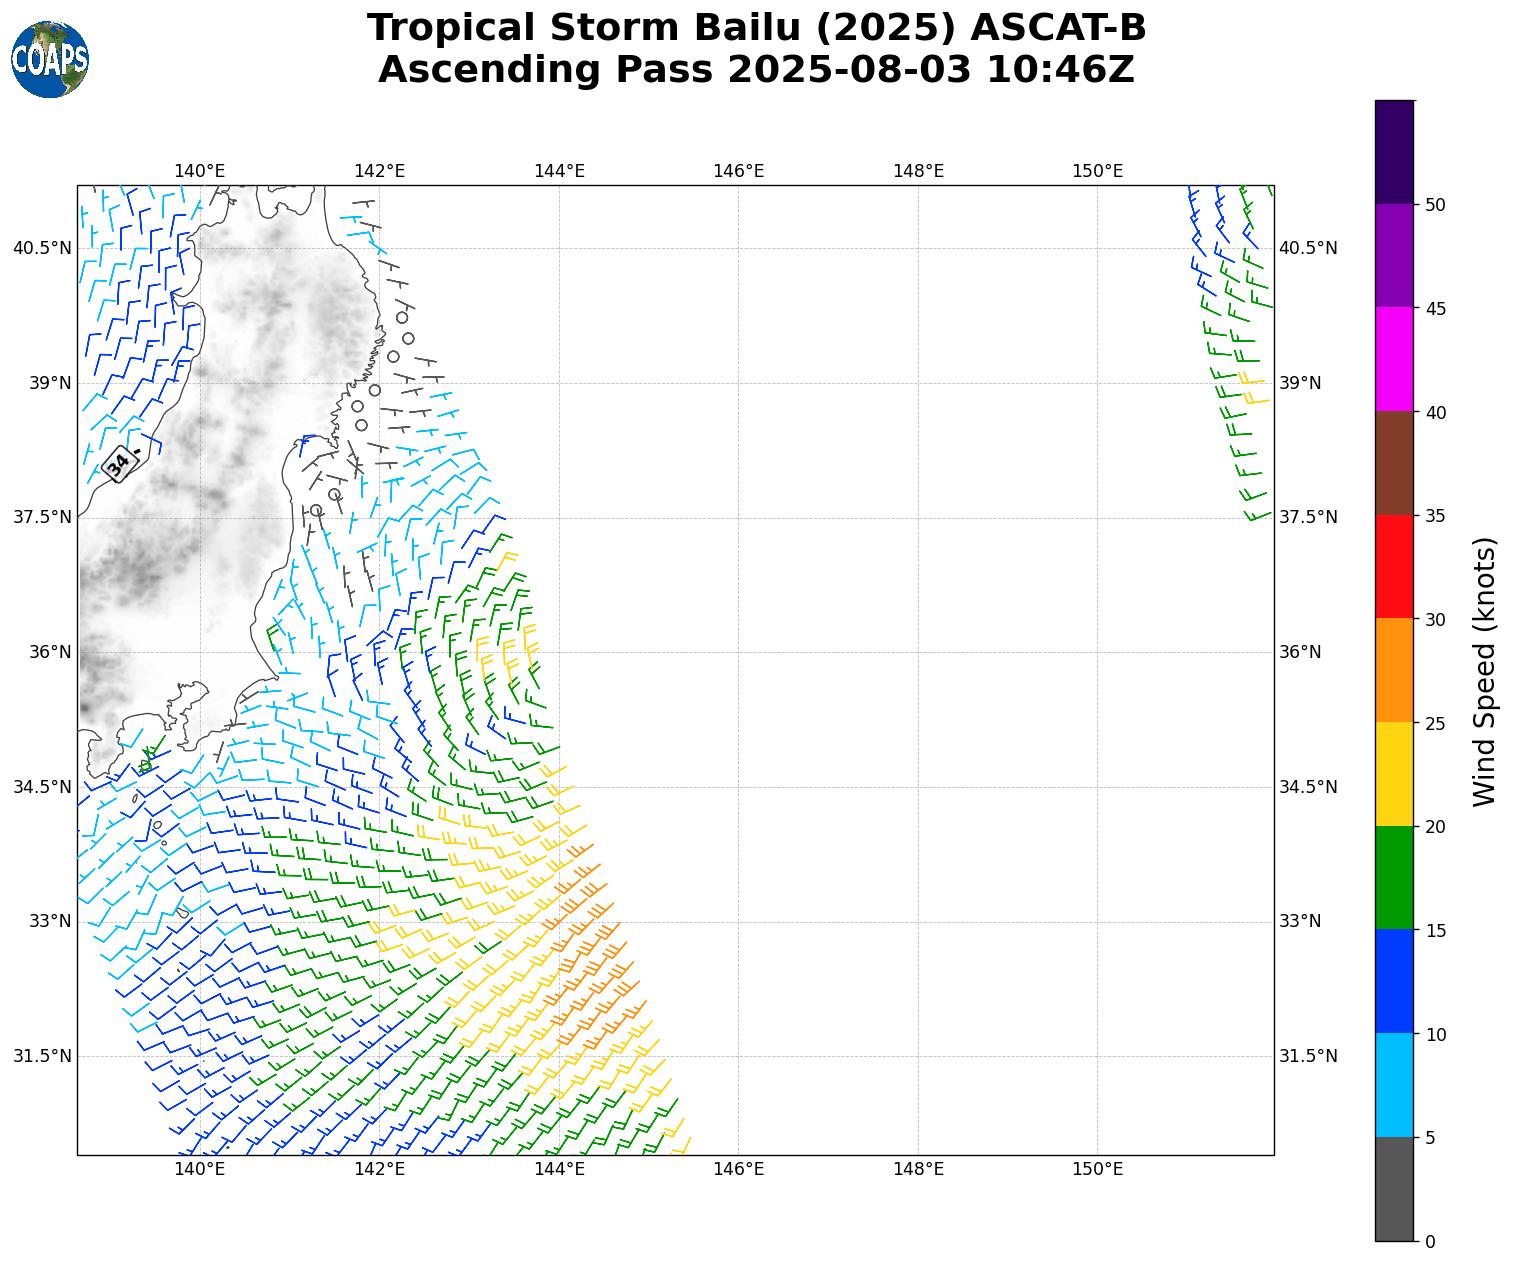Click the COAPS globe logo
1513x1264 pixels.
(x=50, y=59)
